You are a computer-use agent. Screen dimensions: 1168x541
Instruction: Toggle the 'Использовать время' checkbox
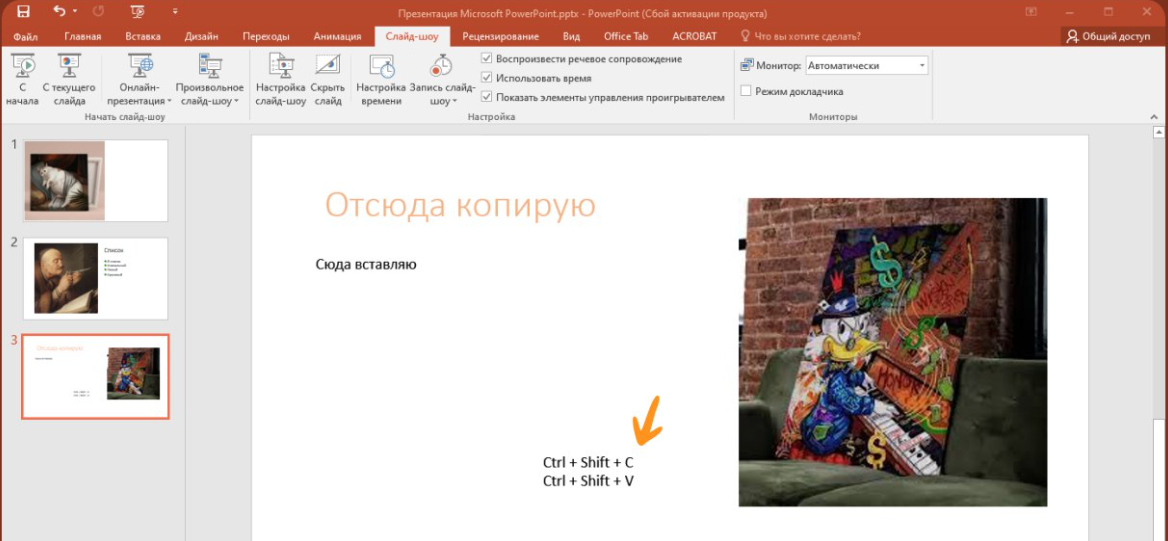tap(486, 77)
